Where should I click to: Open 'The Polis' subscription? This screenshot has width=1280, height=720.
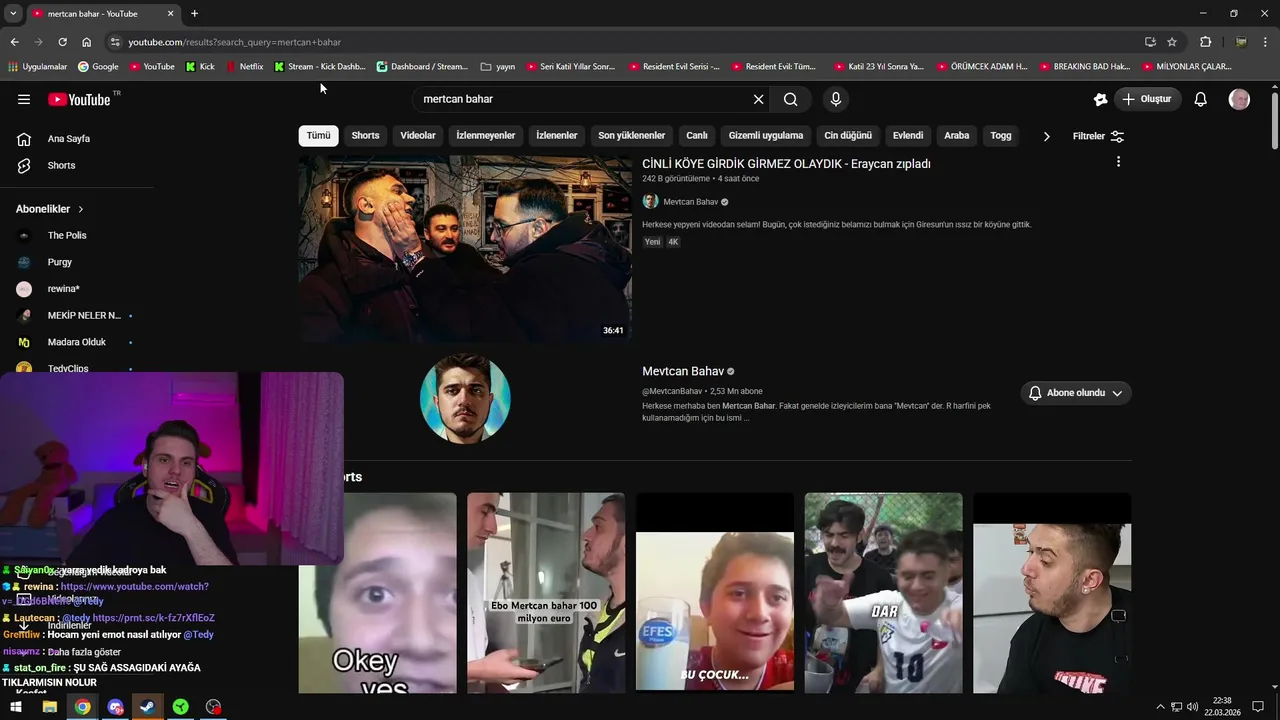(x=67, y=235)
